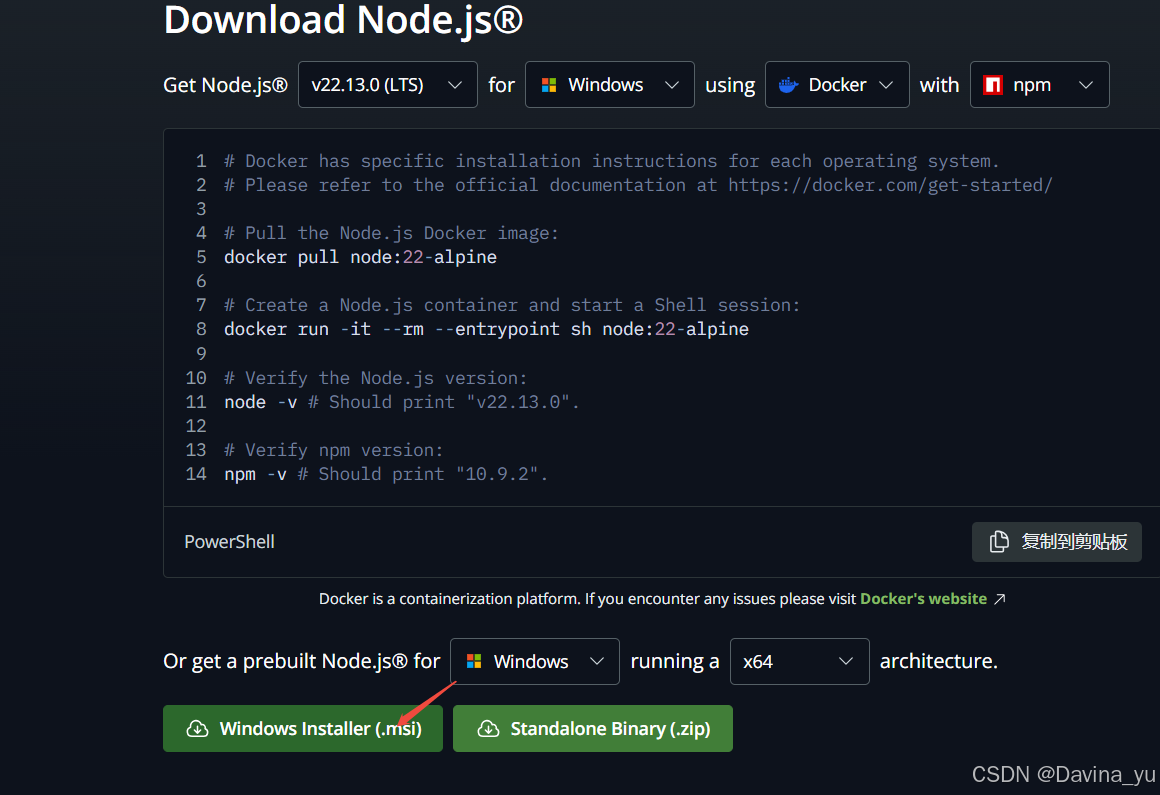This screenshot has width=1160, height=795.
Task: Download the Windows Installer (.msi)
Action: point(303,728)
